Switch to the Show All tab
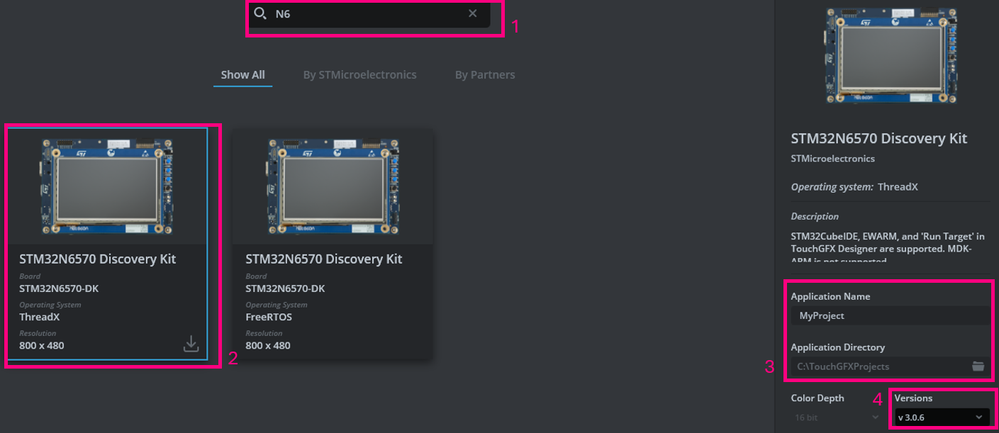This screenshot has width=999, height=433. pyautogui.click(x=243, y=75)
